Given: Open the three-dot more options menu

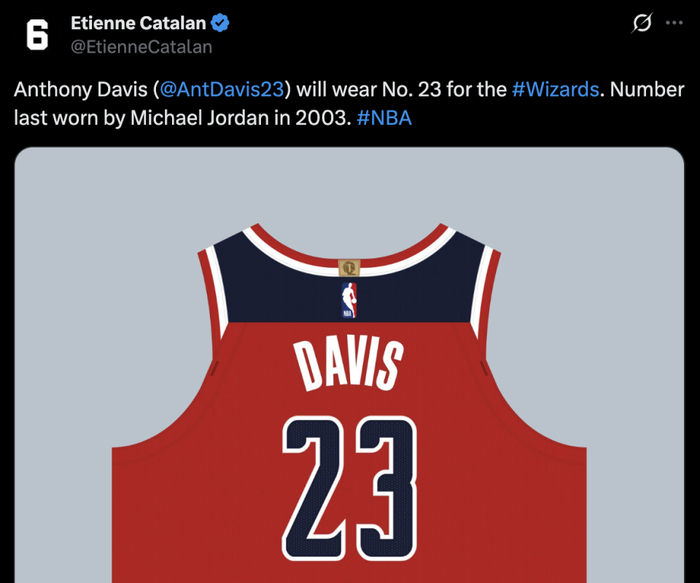Looking at the screenshot, I should (674, 23).
